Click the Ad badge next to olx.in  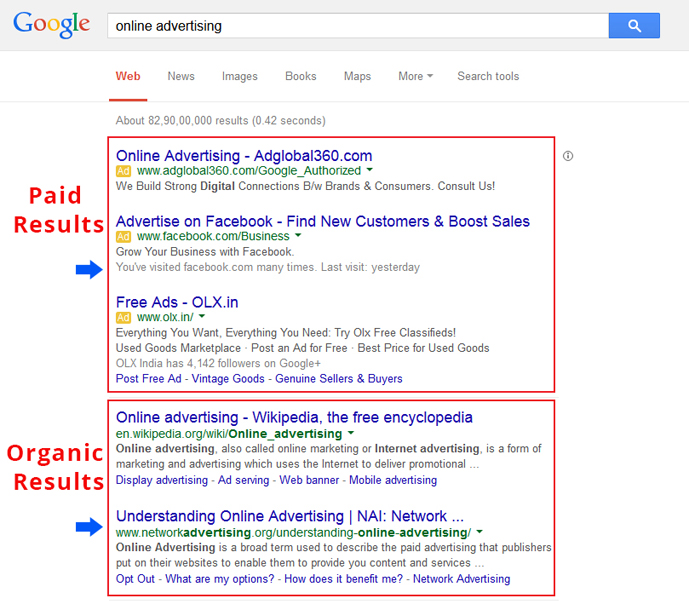tap(123, 318)
